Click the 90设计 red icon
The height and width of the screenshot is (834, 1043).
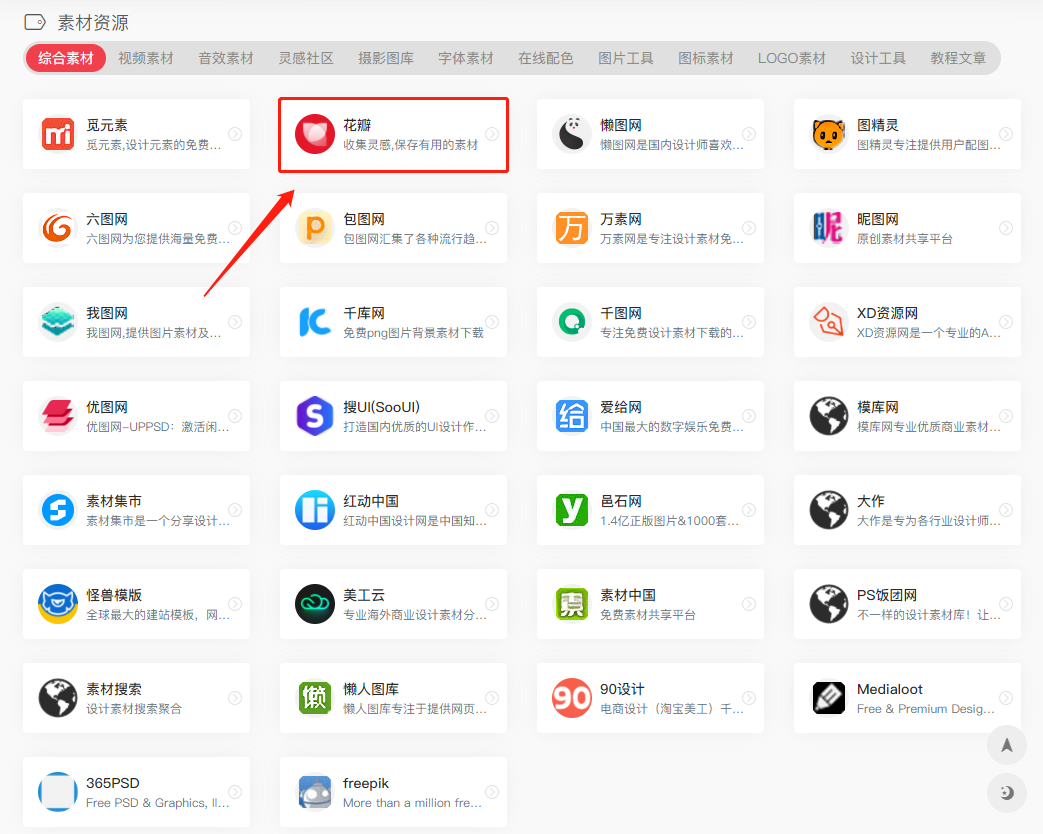[x=572, y=698]
